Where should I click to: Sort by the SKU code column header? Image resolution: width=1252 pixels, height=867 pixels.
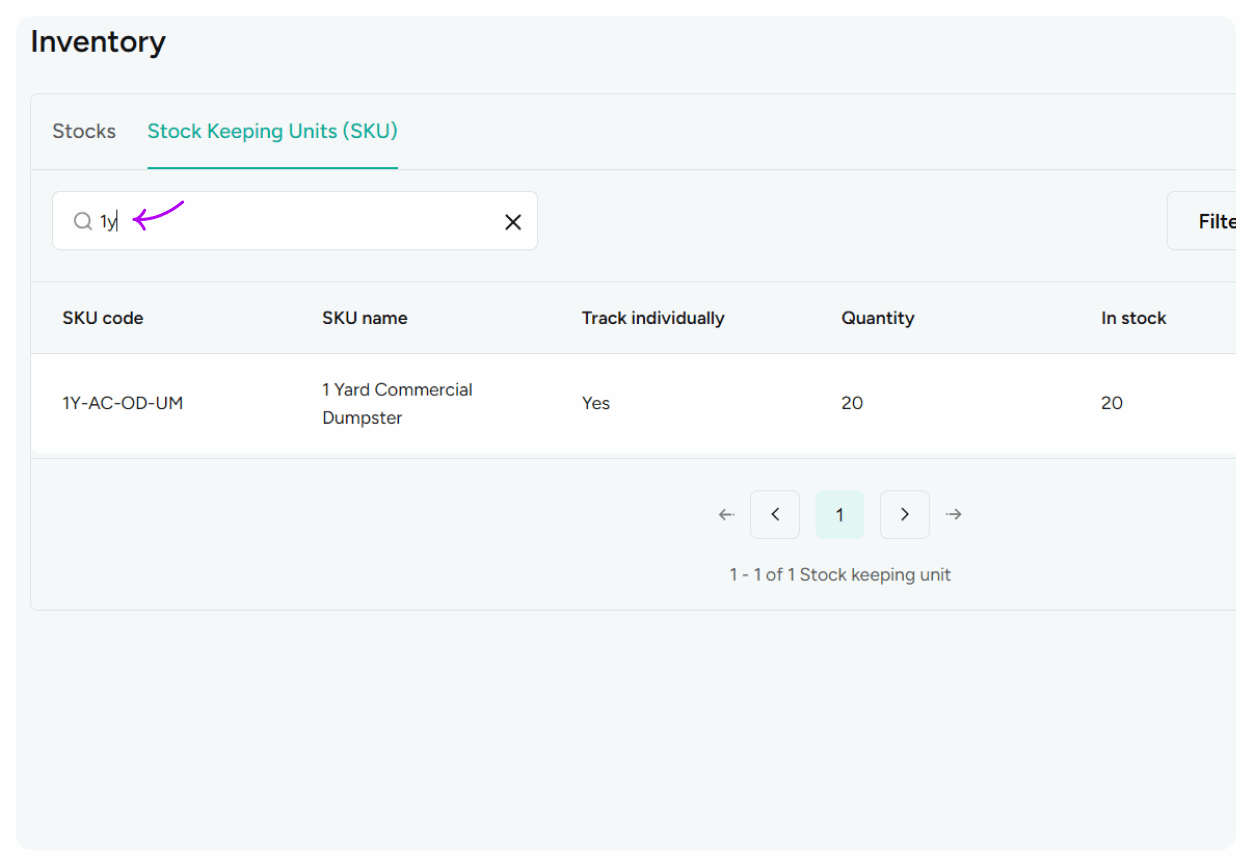point(103,318)
